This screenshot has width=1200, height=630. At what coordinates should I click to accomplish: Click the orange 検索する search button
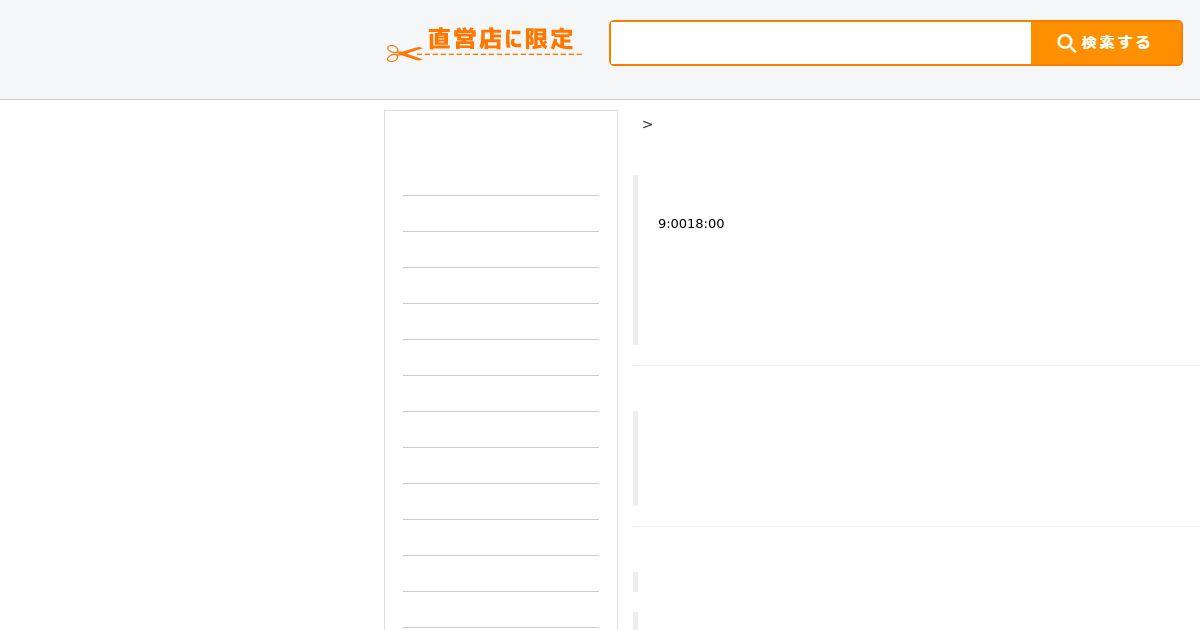pyautogui.click(x=1106, y=43)
